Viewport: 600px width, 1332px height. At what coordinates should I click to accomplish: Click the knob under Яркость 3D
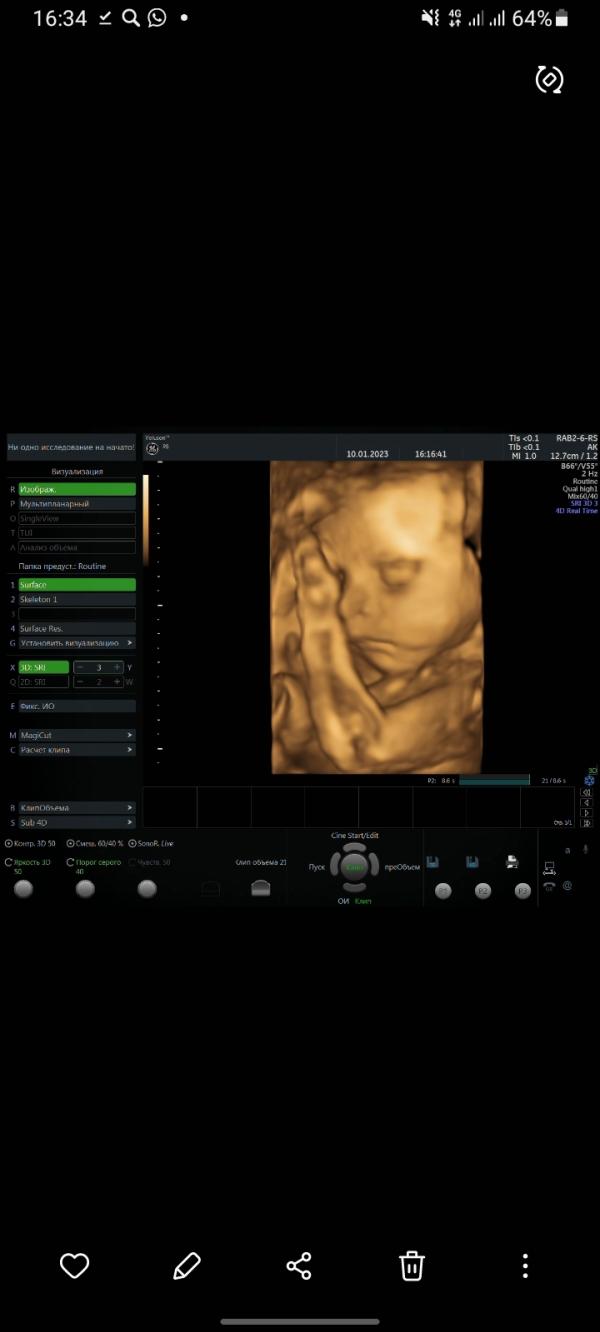(24, 889)
